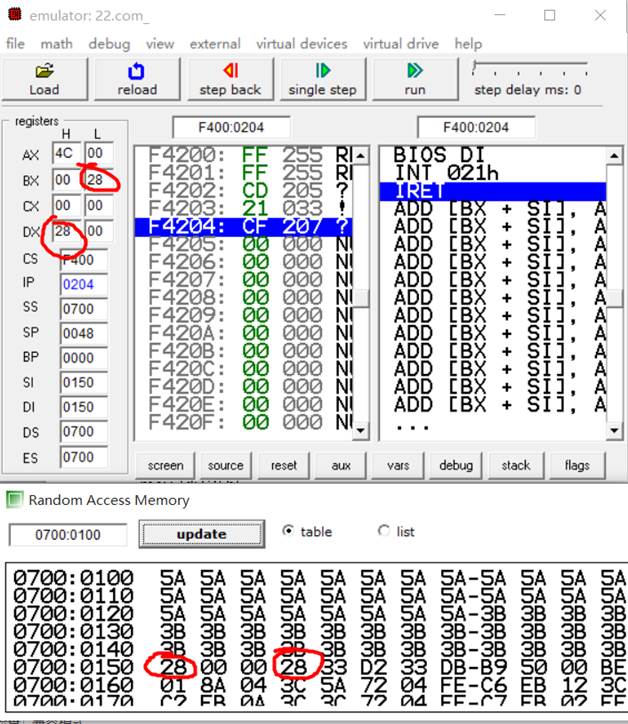
Task: Click the emulator app icon in title bar
Action: (x=14, y=15)
